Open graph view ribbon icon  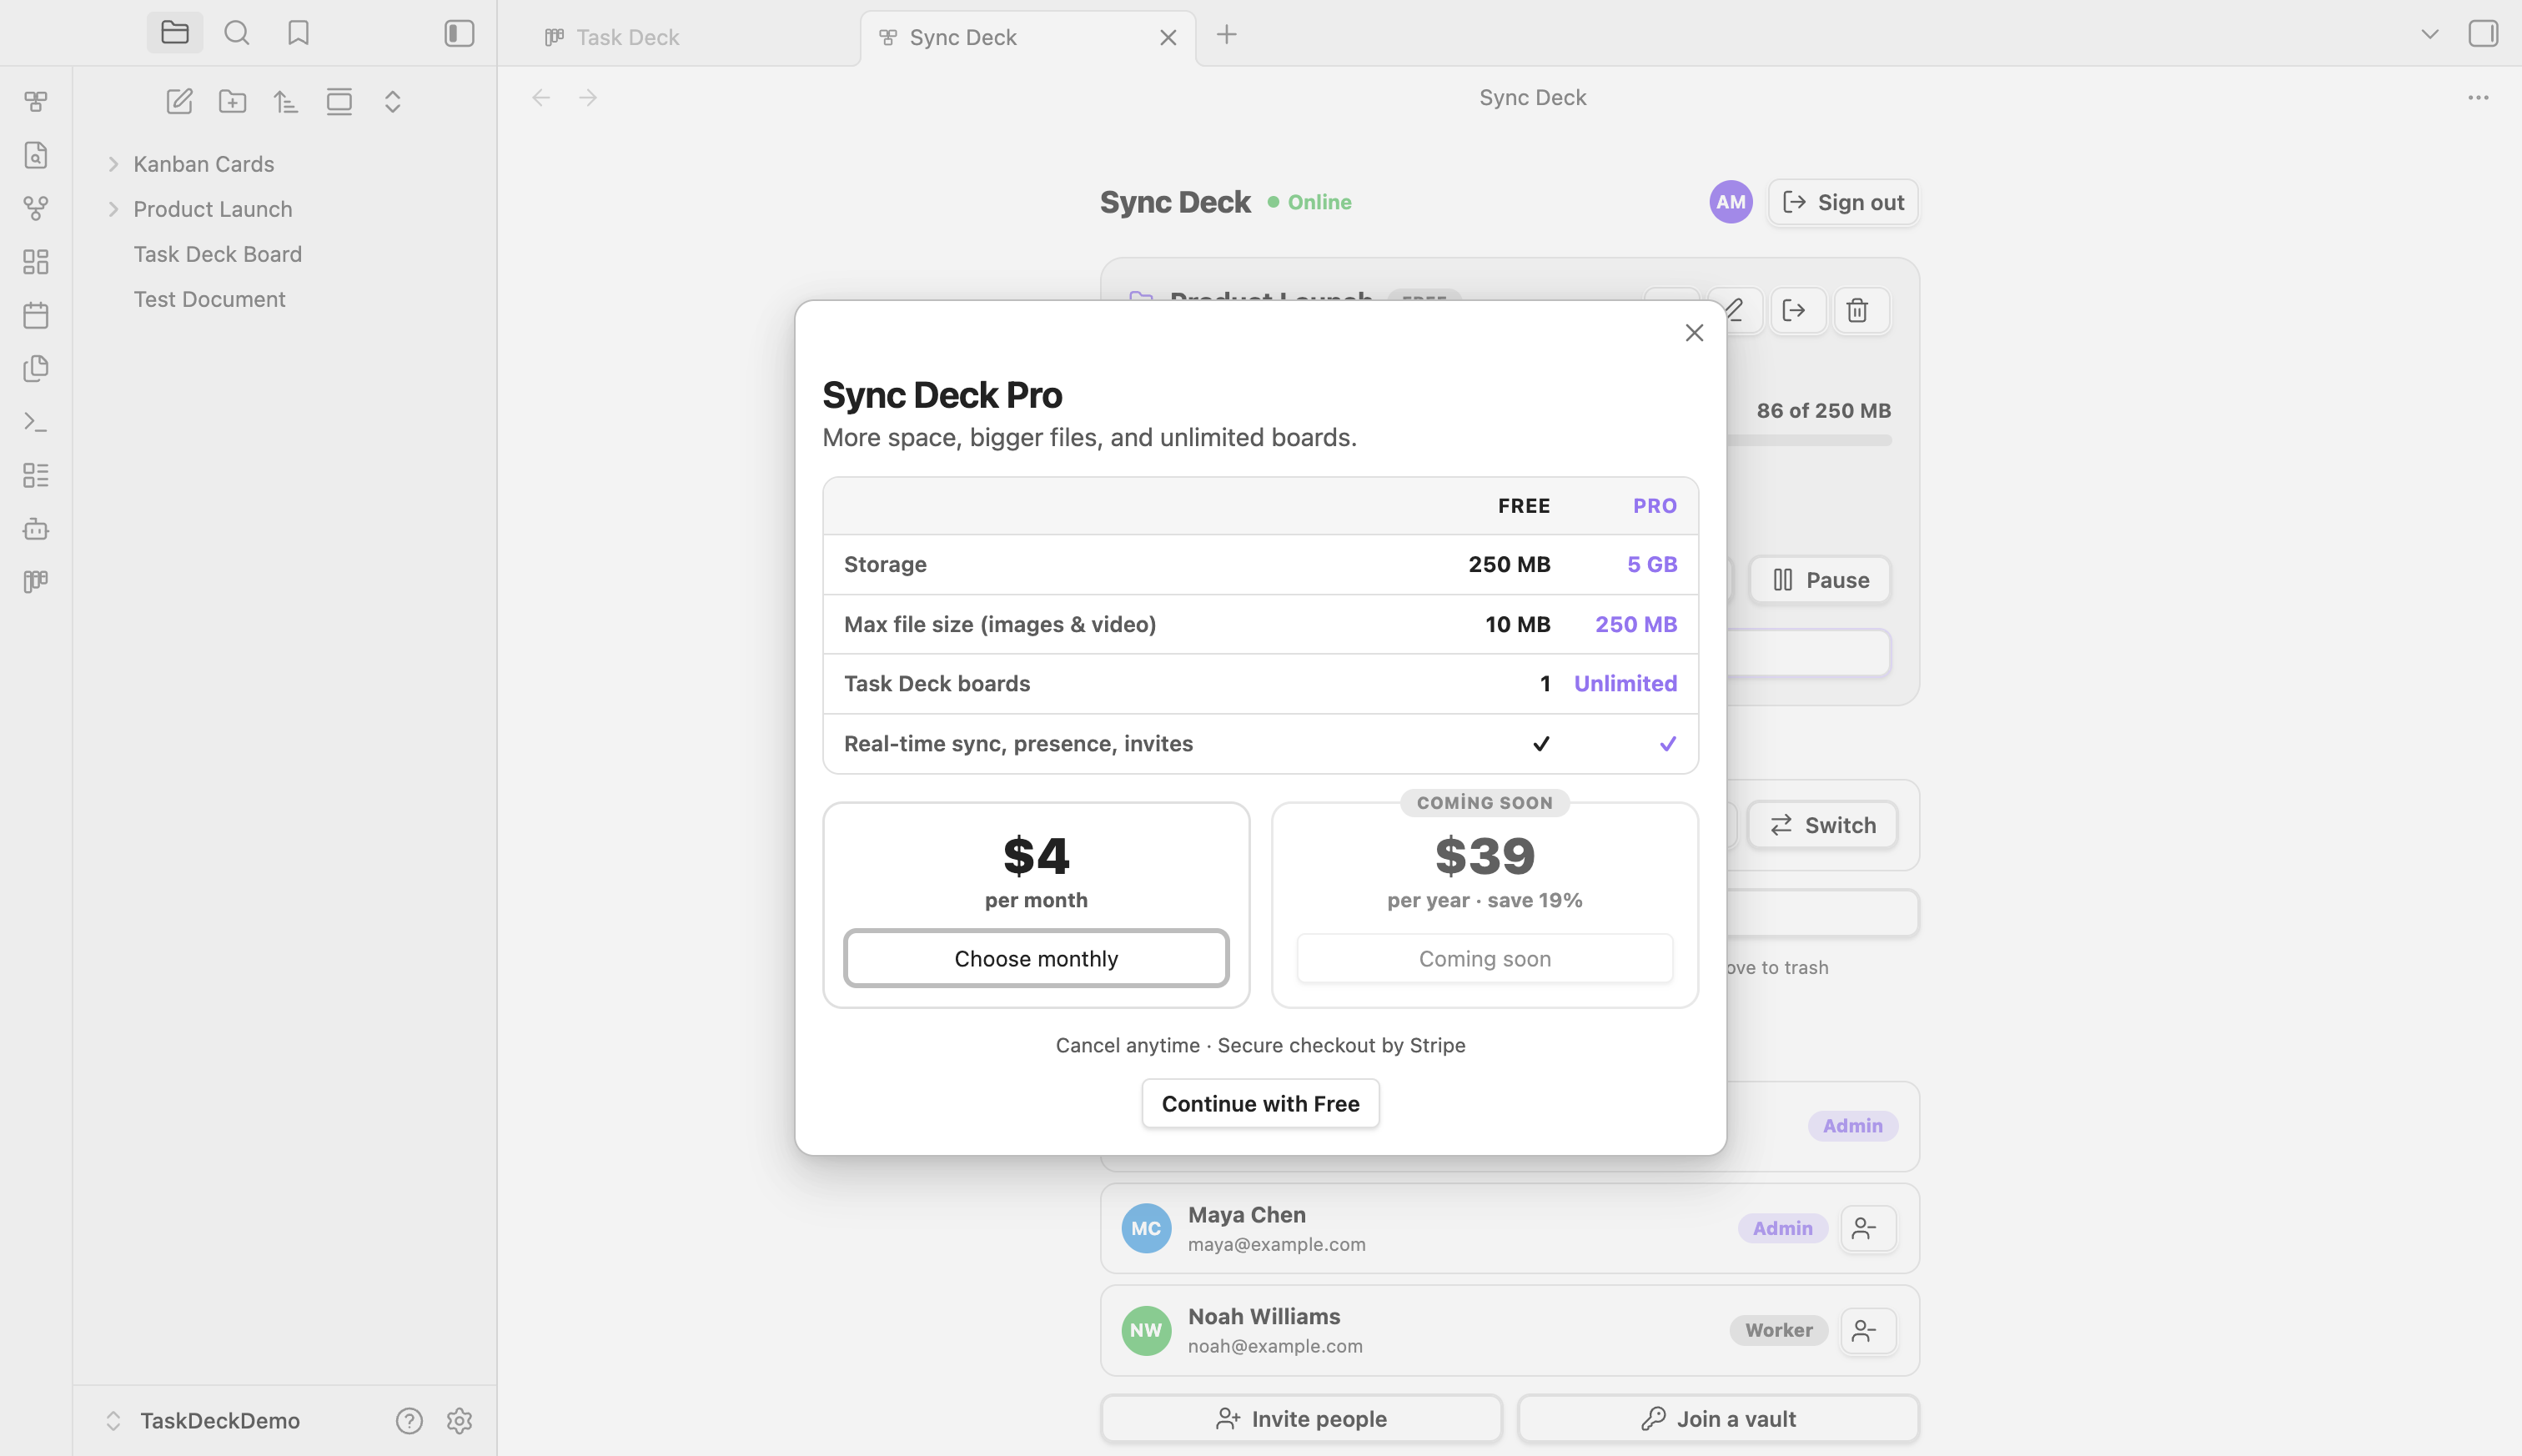pos(36,208)
